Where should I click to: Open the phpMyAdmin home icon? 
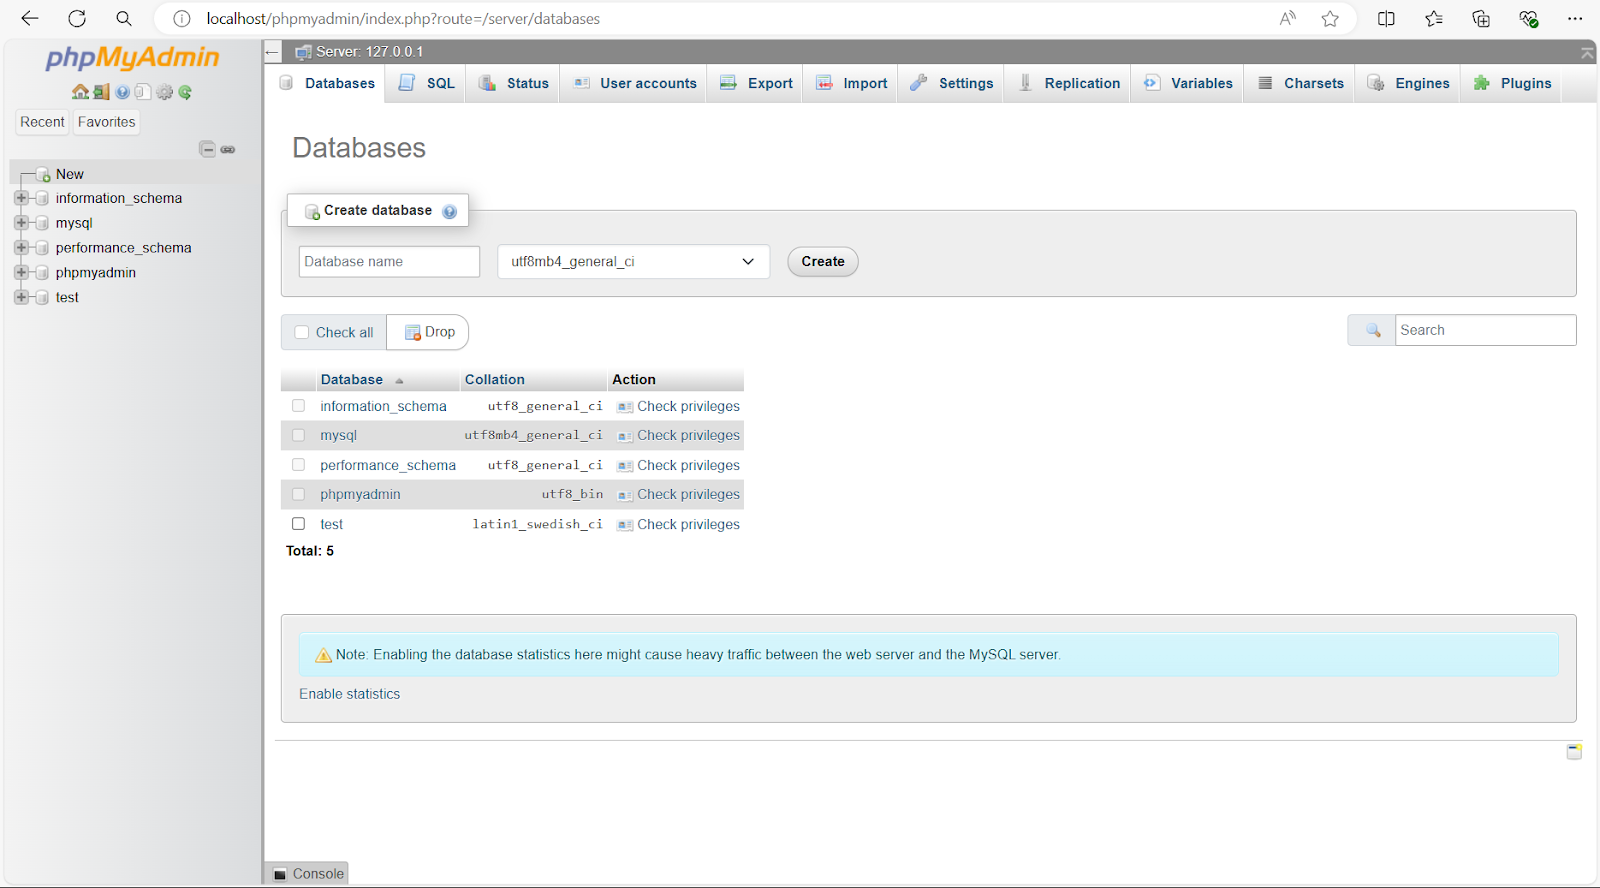pyautogui.click(x=80, y=92)
